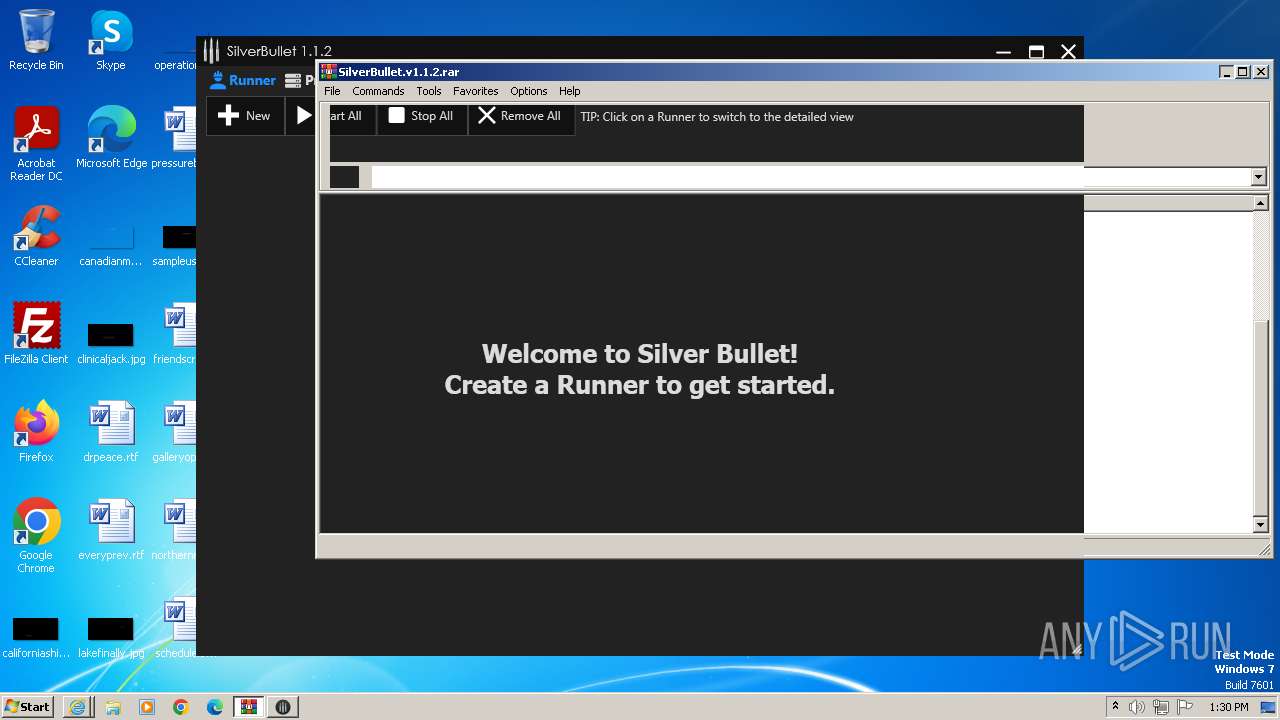Select the Skype desktop shortcut
This screenshot has height=720, width=1280.
tap(111, 40)
